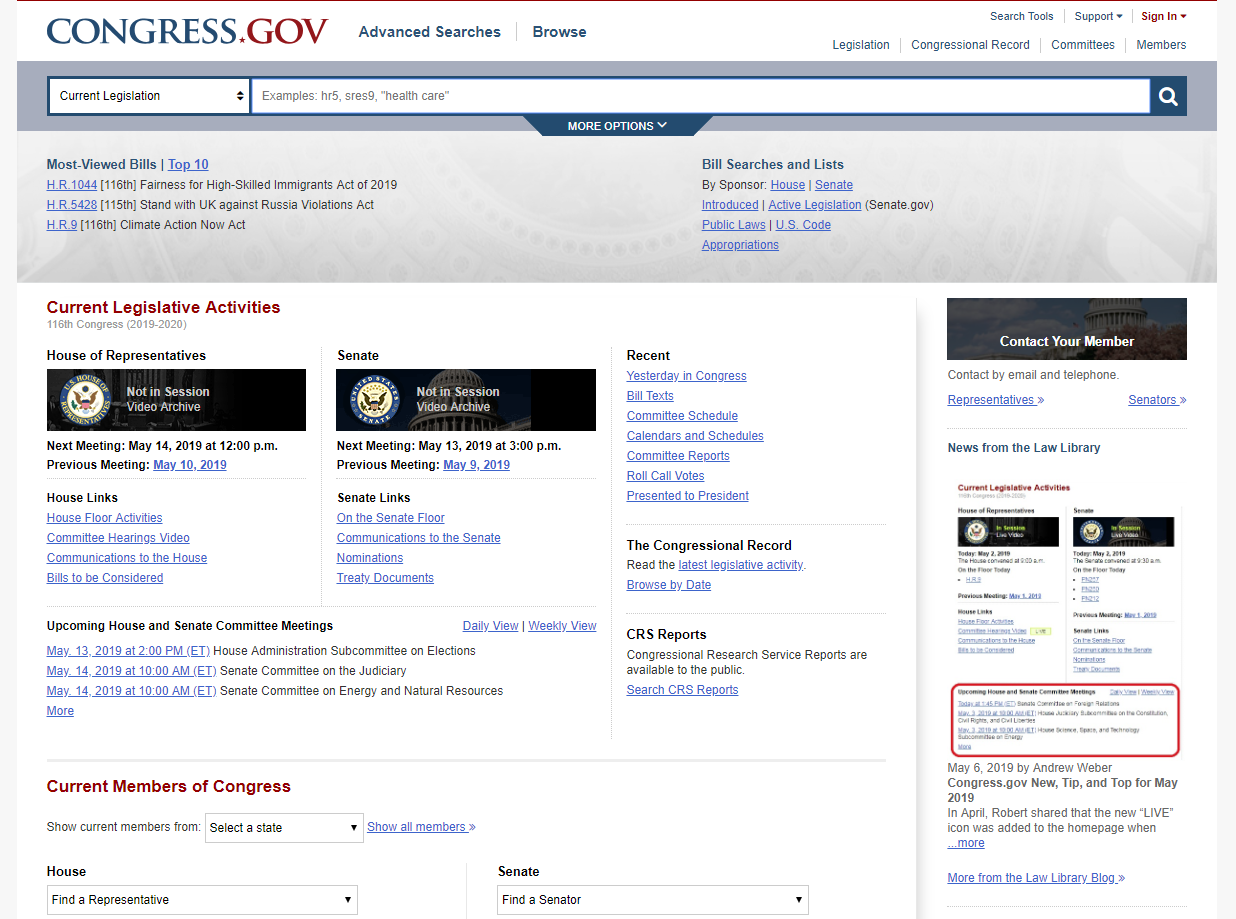Image resolution: width=1236 pixels, height=919 pixels.
Task: View the Top 10 most-viewed bills
Action: 188,164
